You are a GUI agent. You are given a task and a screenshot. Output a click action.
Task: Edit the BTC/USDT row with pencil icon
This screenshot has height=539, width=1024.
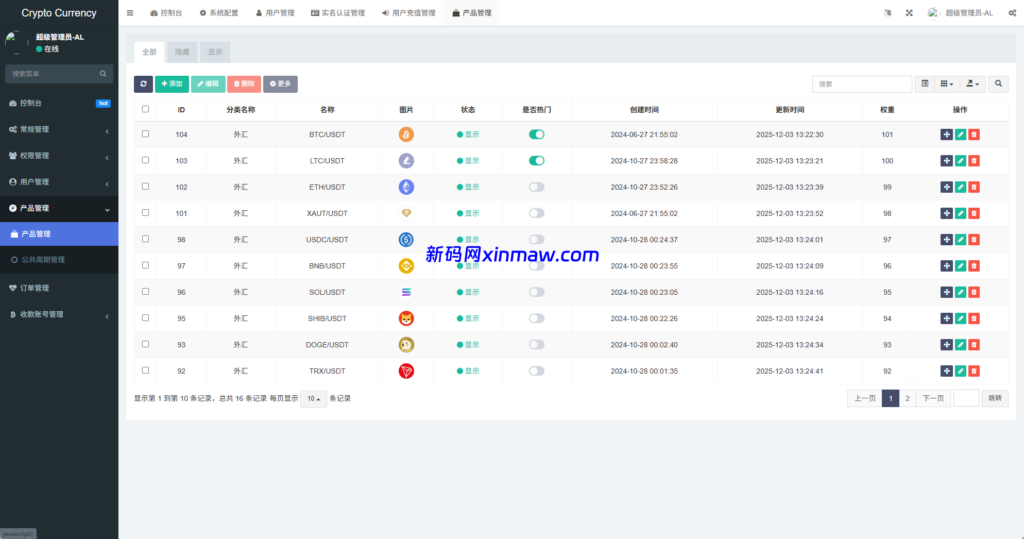click(960, 135)
